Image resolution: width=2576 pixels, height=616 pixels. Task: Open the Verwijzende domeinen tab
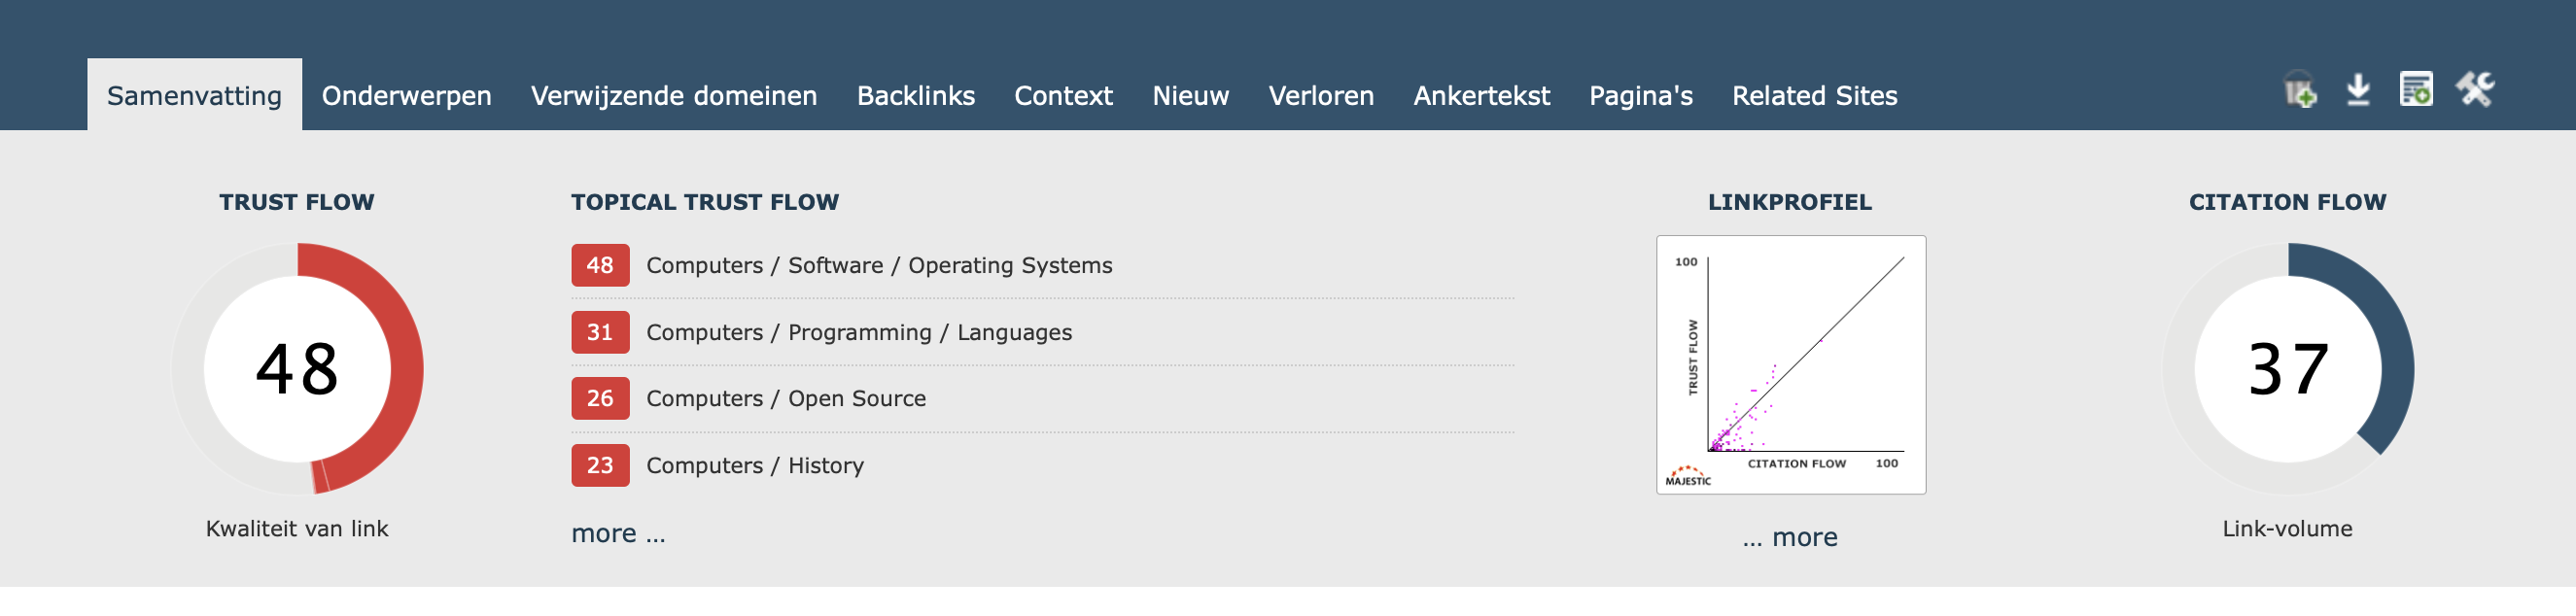[x=674, y=96]
